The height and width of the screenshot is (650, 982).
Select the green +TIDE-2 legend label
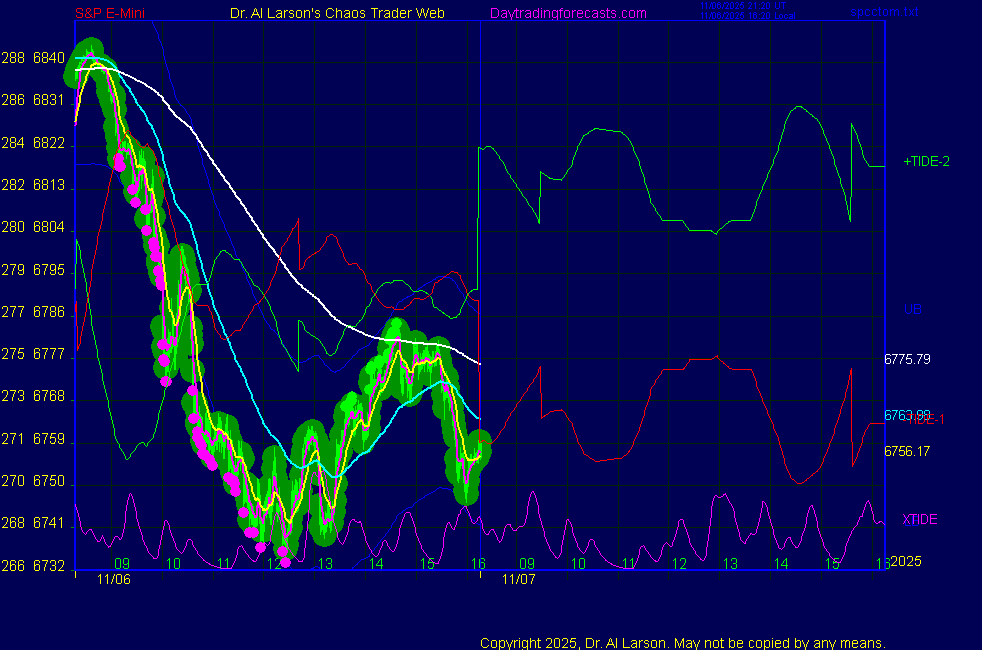926,161
